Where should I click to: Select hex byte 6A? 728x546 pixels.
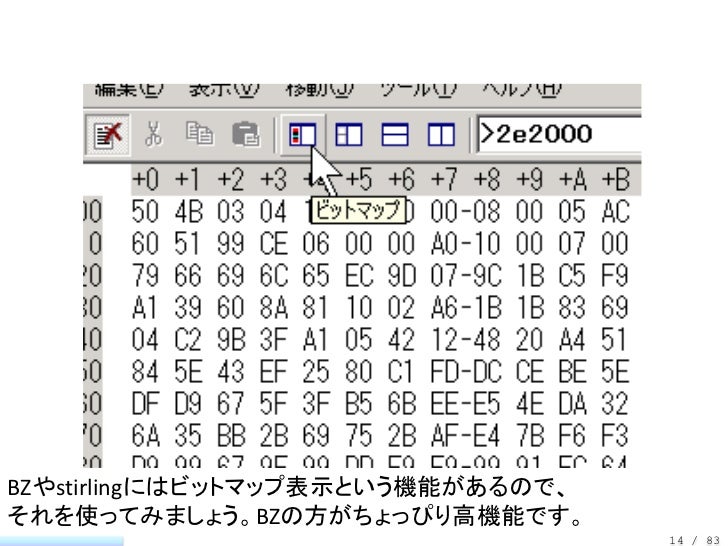(145, 436)
